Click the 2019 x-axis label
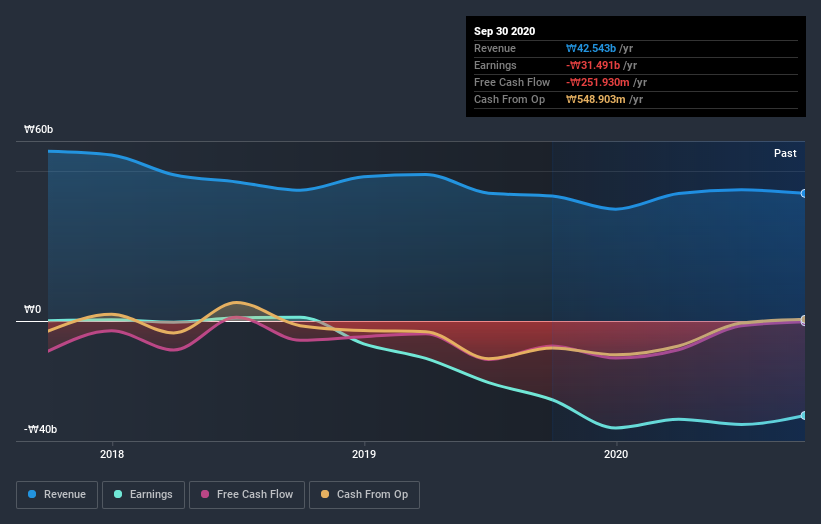 [x=364, y=454]
